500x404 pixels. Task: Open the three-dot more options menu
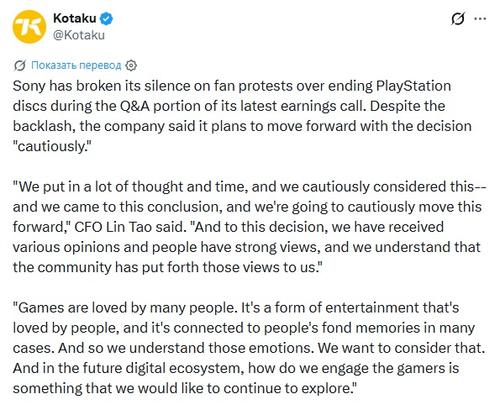coord(480,19)
